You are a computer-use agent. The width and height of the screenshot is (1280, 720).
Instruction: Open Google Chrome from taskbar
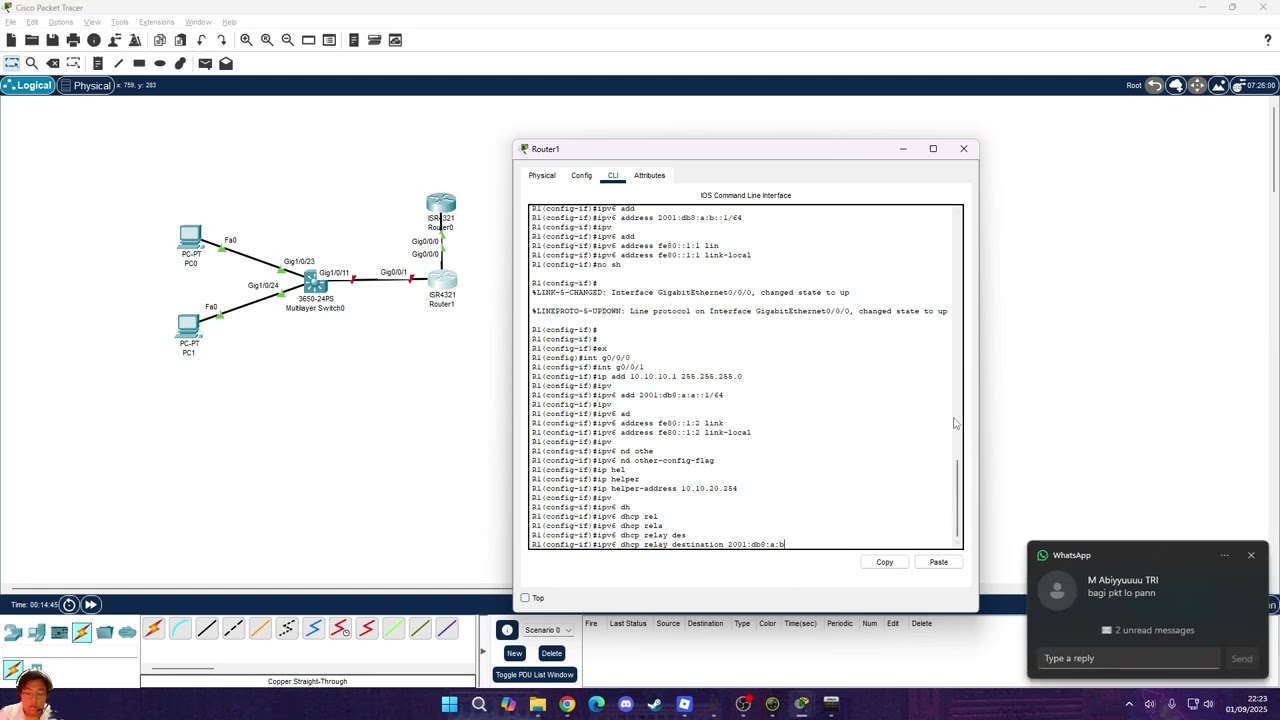[x=567, y=705]
